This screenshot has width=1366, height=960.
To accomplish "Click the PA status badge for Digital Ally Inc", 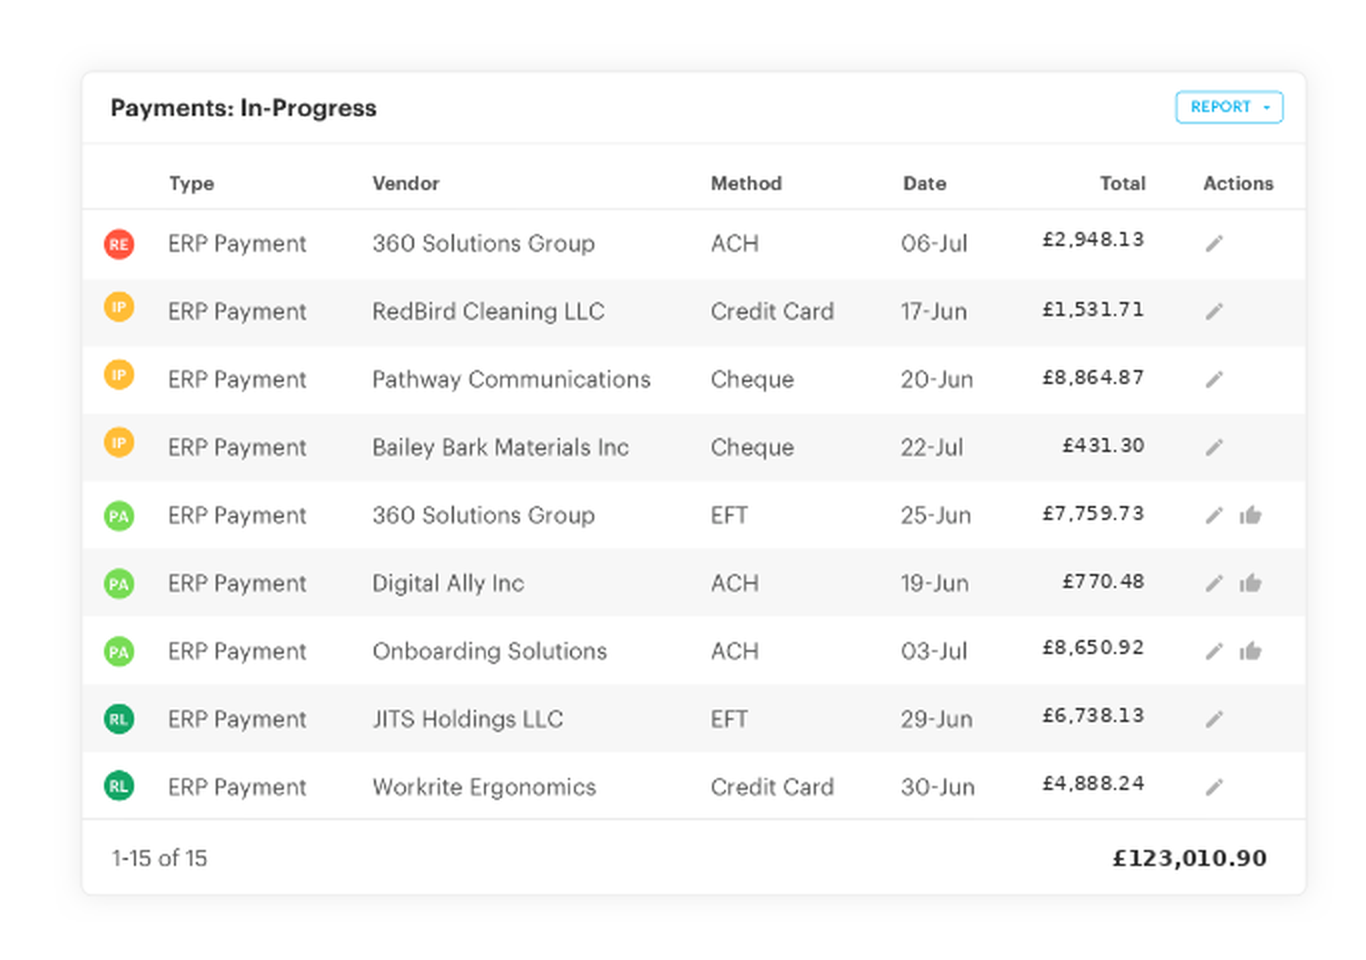I will click(119, 584).
